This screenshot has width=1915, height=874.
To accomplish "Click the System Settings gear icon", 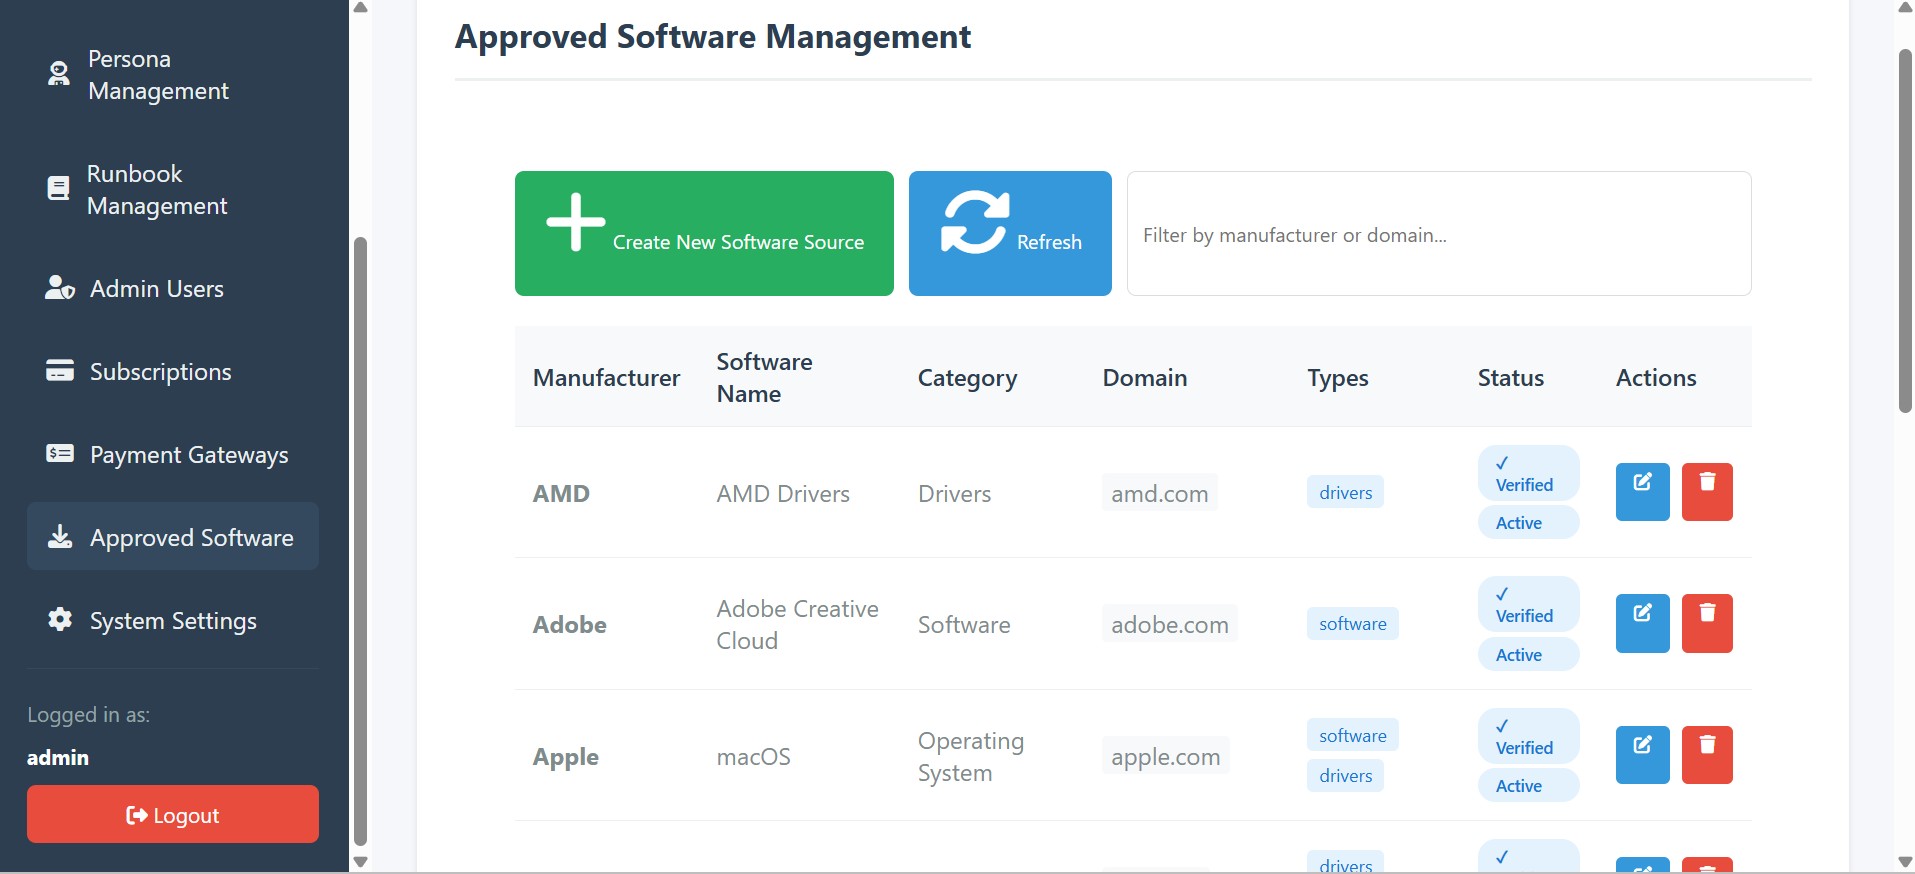I will pos(60,620).
